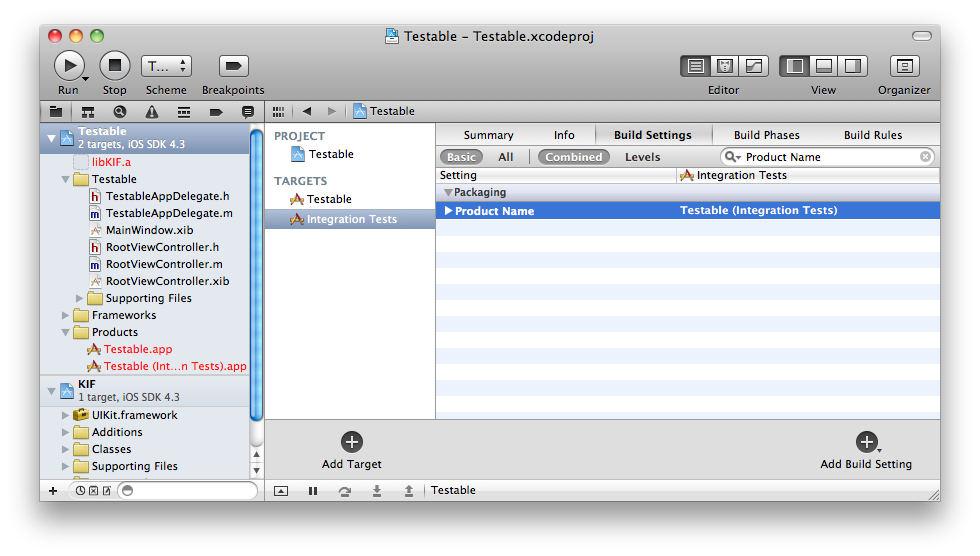Select the Combined display mode
Screen dimensions: 980x556
[x=573, y=157]
